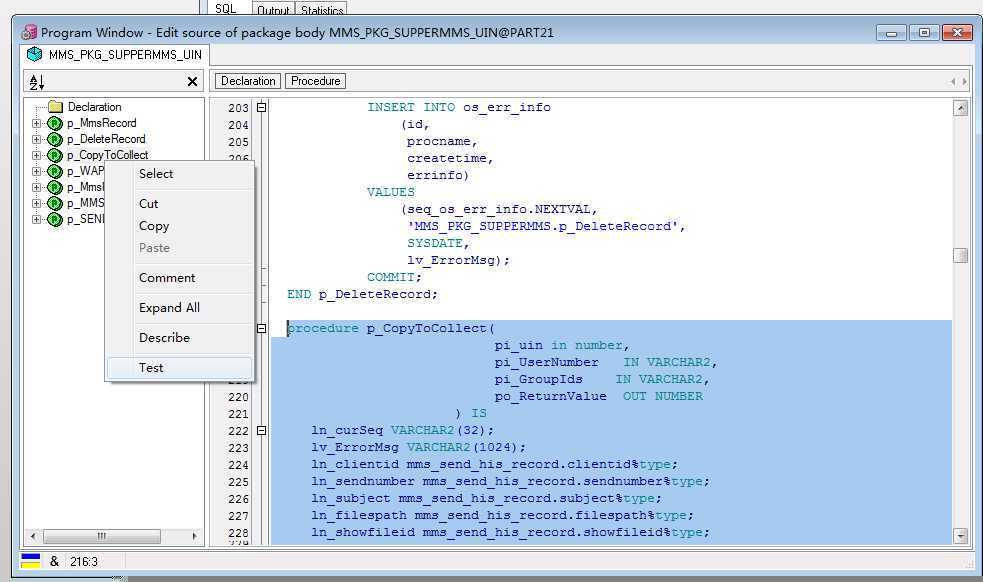Click the tree panel scroll left arrow
This screenshot has height=582, width=983.
click(x=33, y=536)
